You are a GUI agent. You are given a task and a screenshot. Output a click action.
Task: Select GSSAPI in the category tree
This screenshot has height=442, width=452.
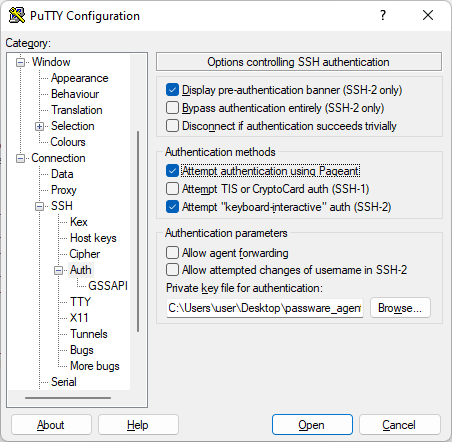tap(108, 286)
